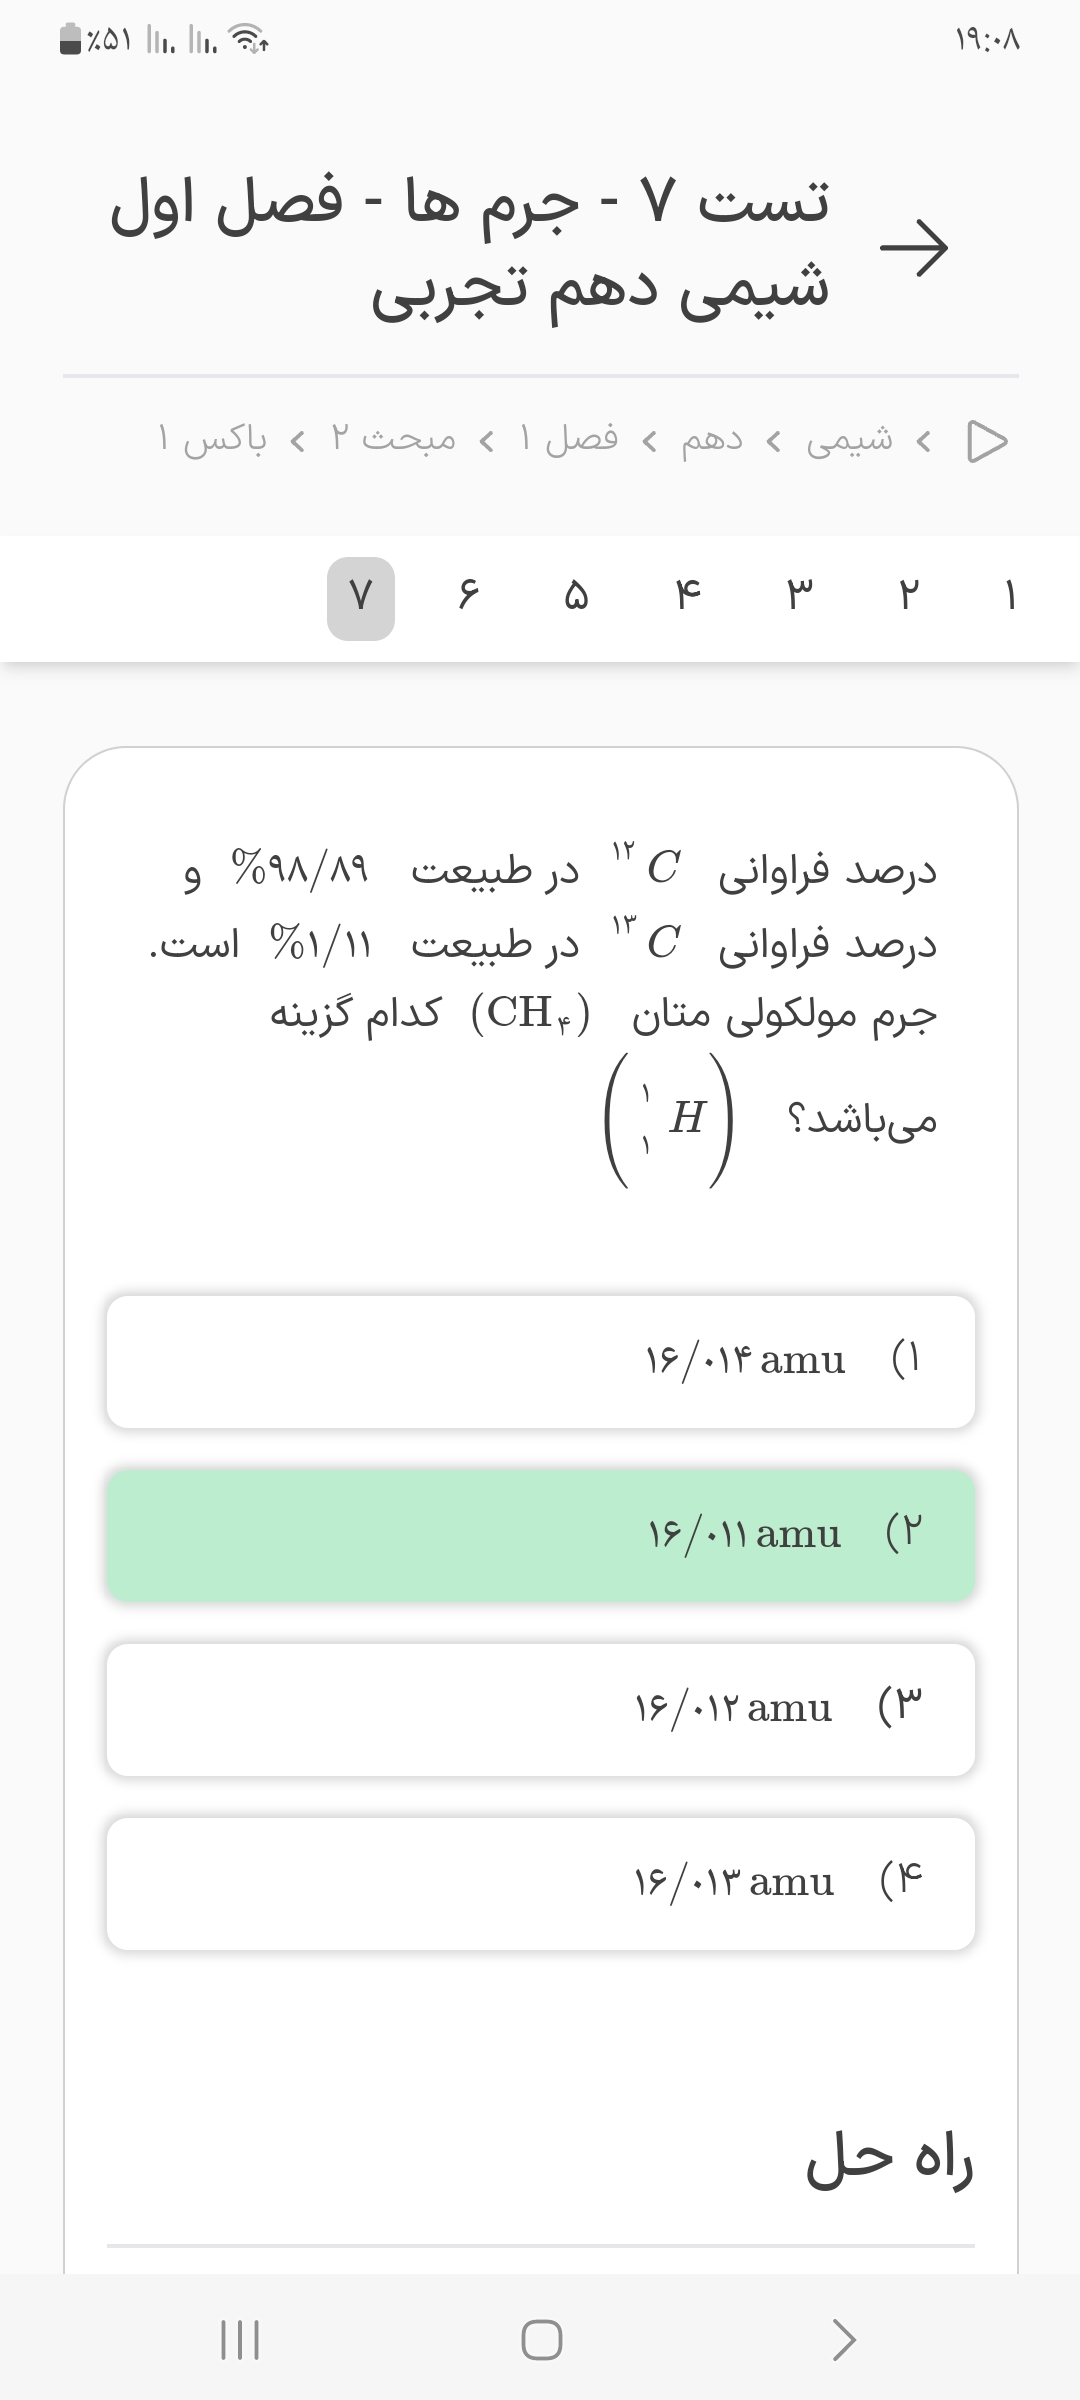Select highlighted option ۲ (۱۶/۰۱۱ amu)
This screenshot has height=2400, width=1080.
540,1535
